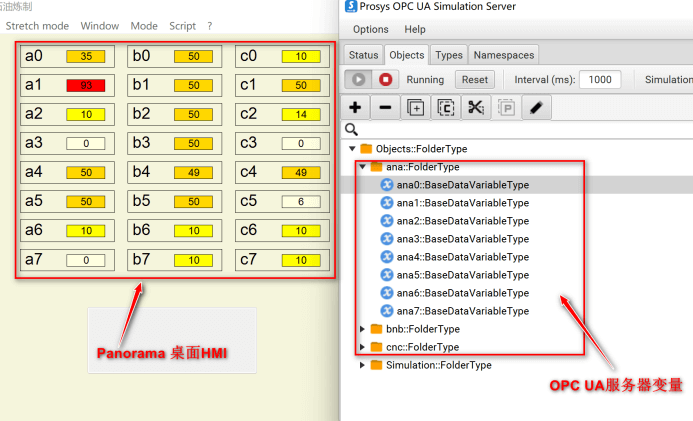This screenshot has width=693, height=421.
Task: Open the Options menu
Action: pos(370,29)
